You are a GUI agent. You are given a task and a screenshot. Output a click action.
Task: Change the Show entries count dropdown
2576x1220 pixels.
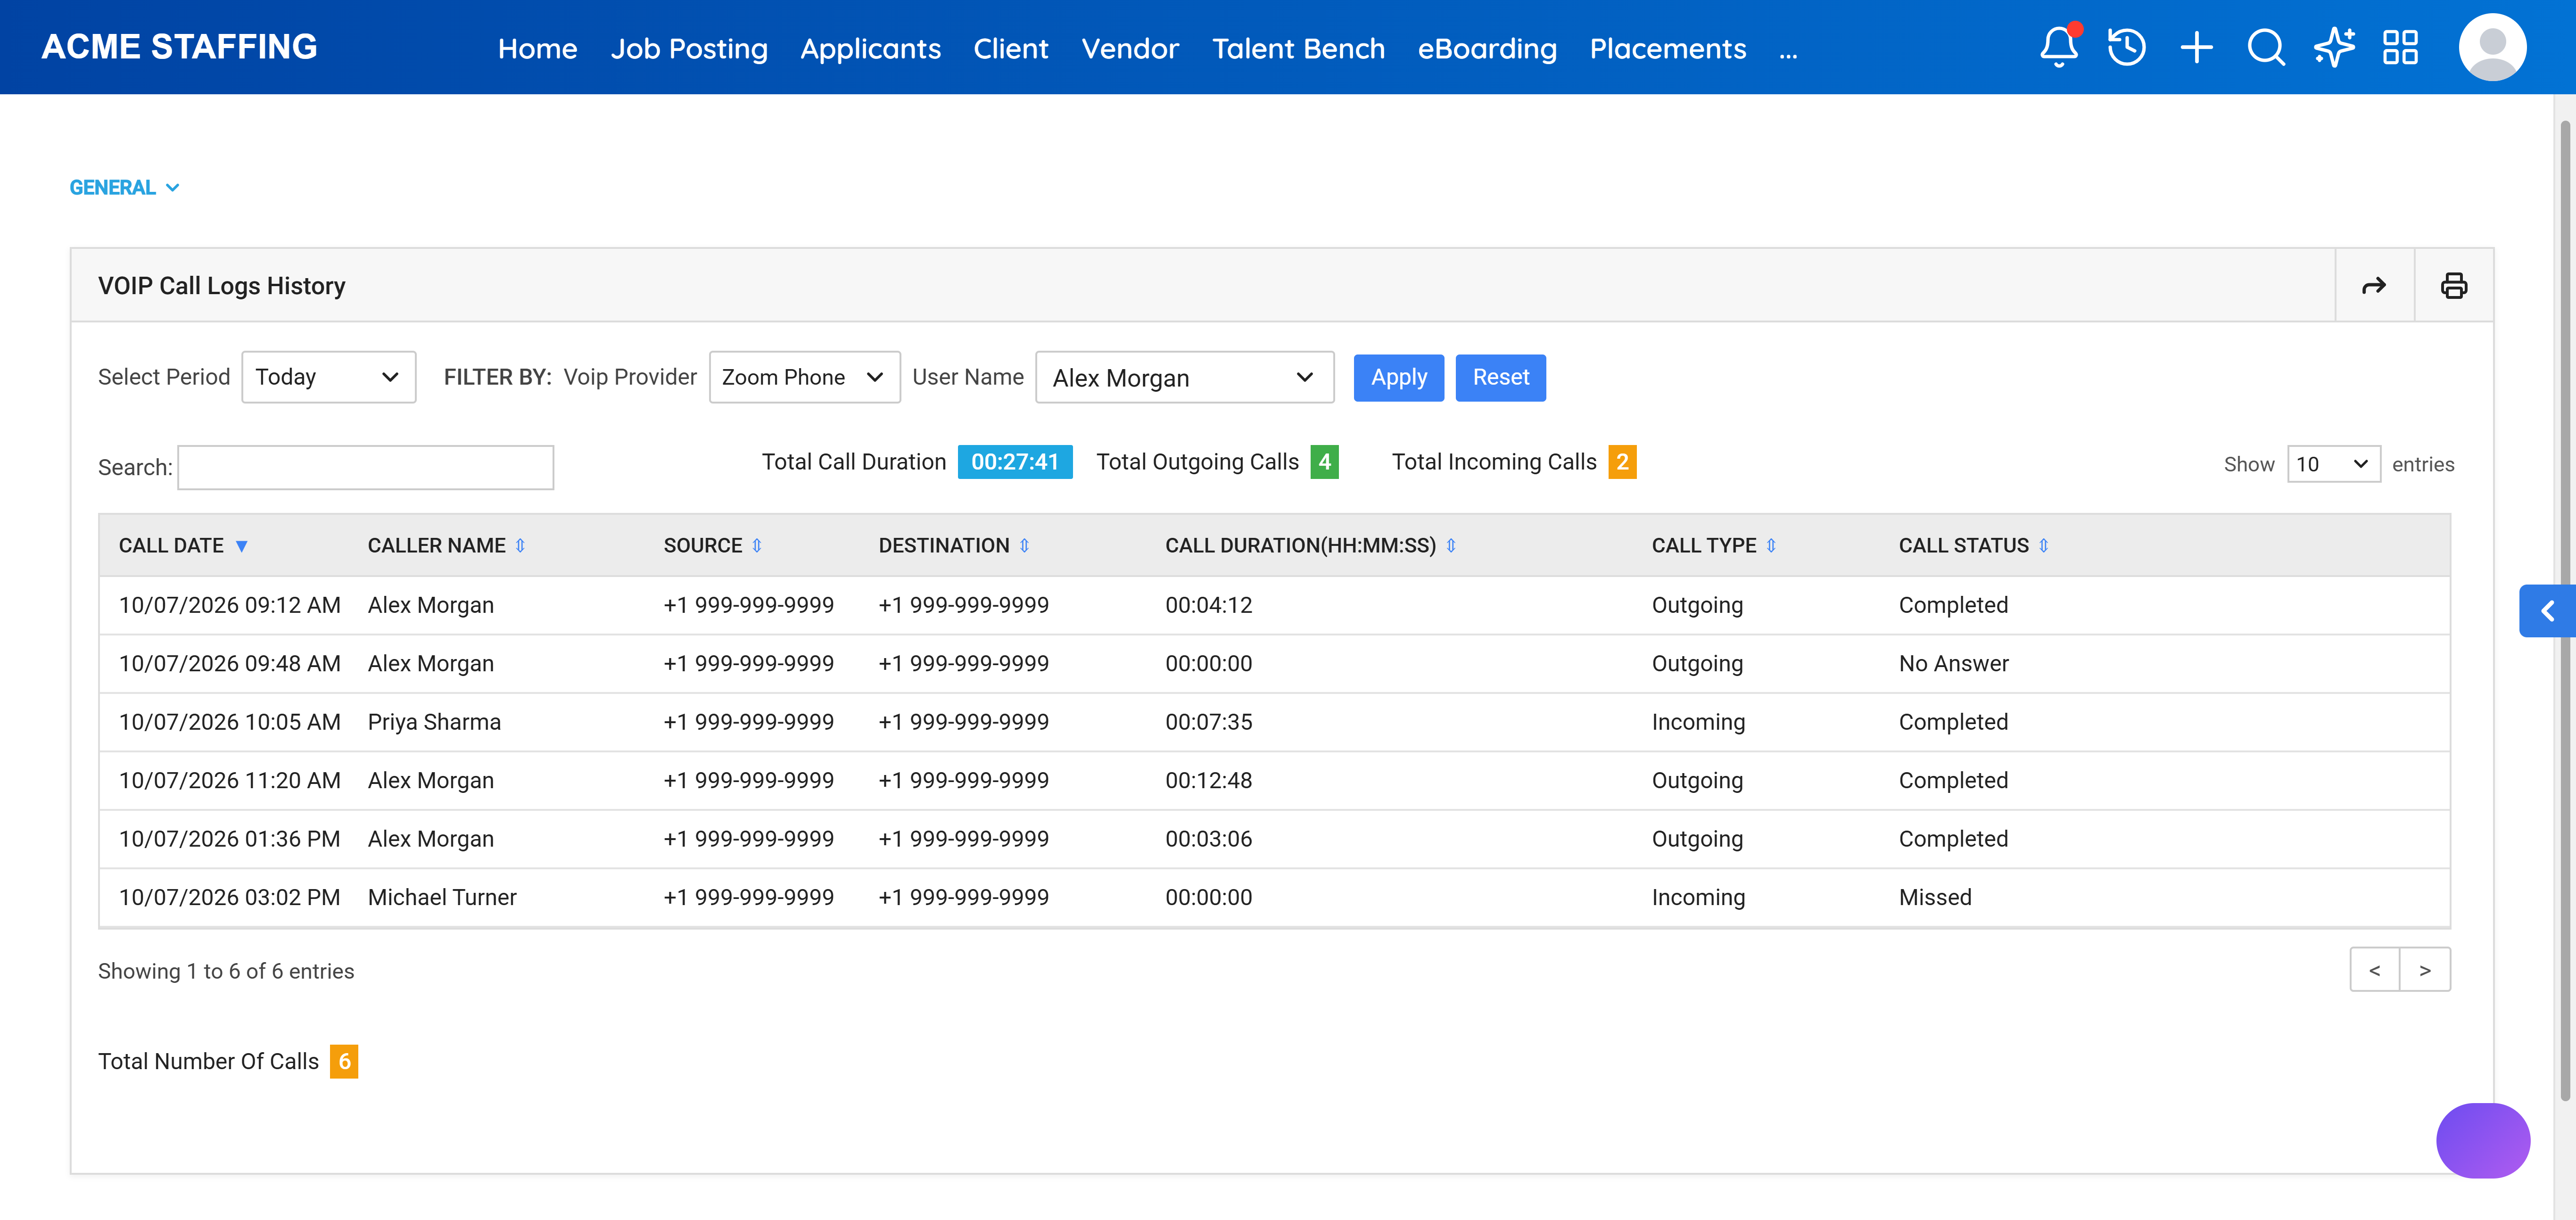(x=2333, y=464)
